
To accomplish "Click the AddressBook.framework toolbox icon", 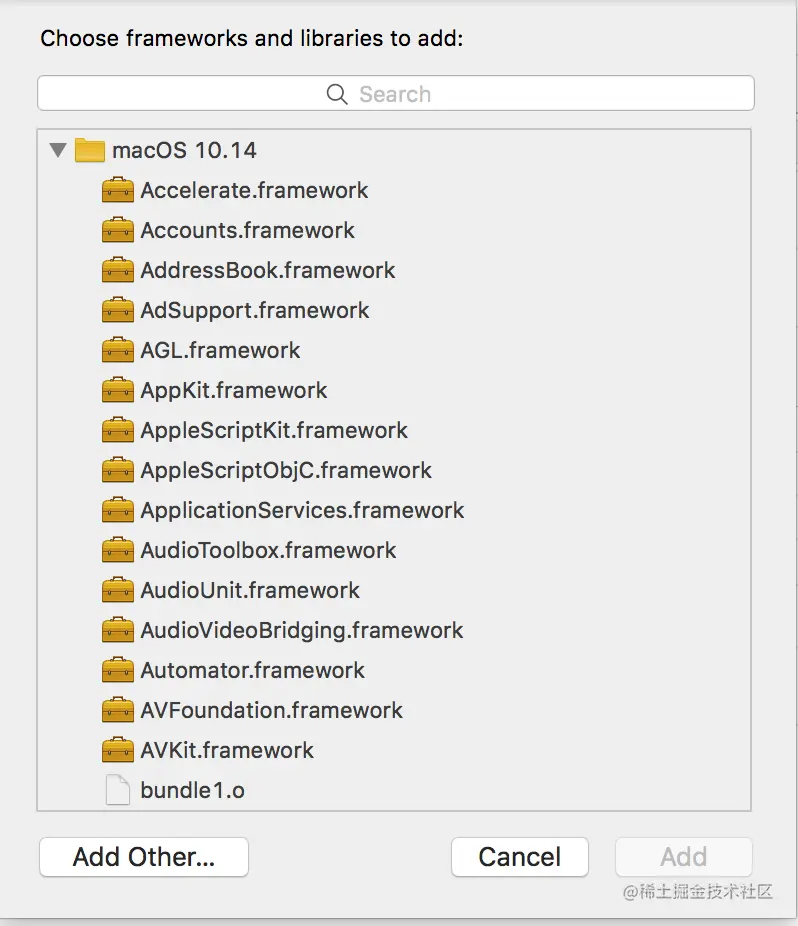I will coord(118,270).
